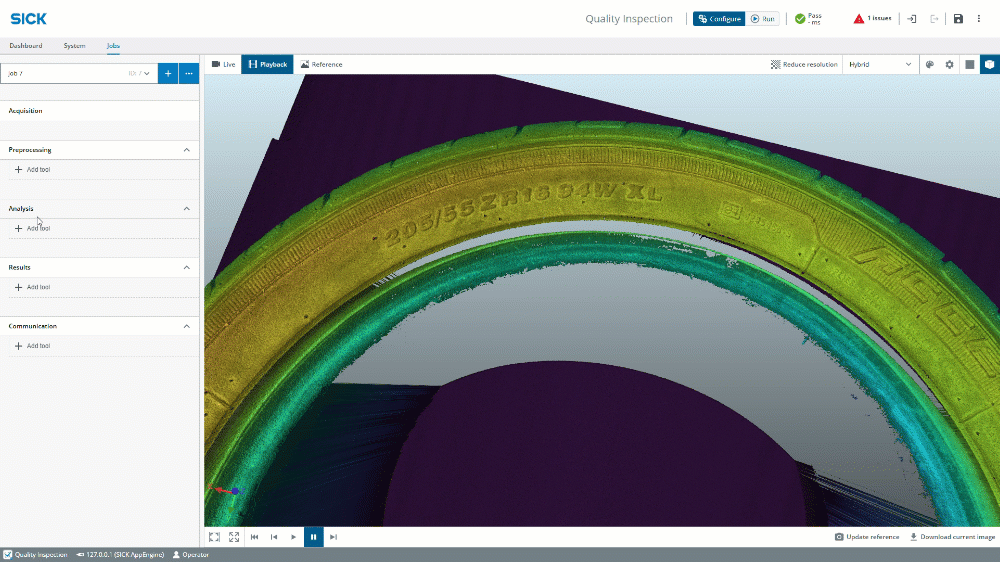Switch to Run mode
Image resolution: width=1000 pixels, height=562 pixels.
763,19
